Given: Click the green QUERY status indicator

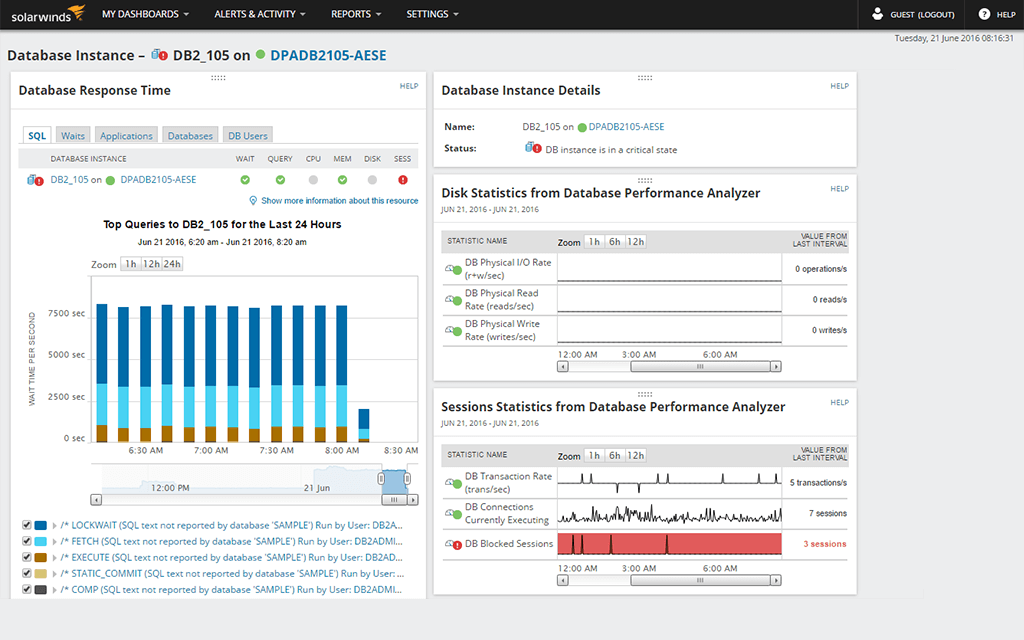Looking at the screenshot, I should (279, 181).
